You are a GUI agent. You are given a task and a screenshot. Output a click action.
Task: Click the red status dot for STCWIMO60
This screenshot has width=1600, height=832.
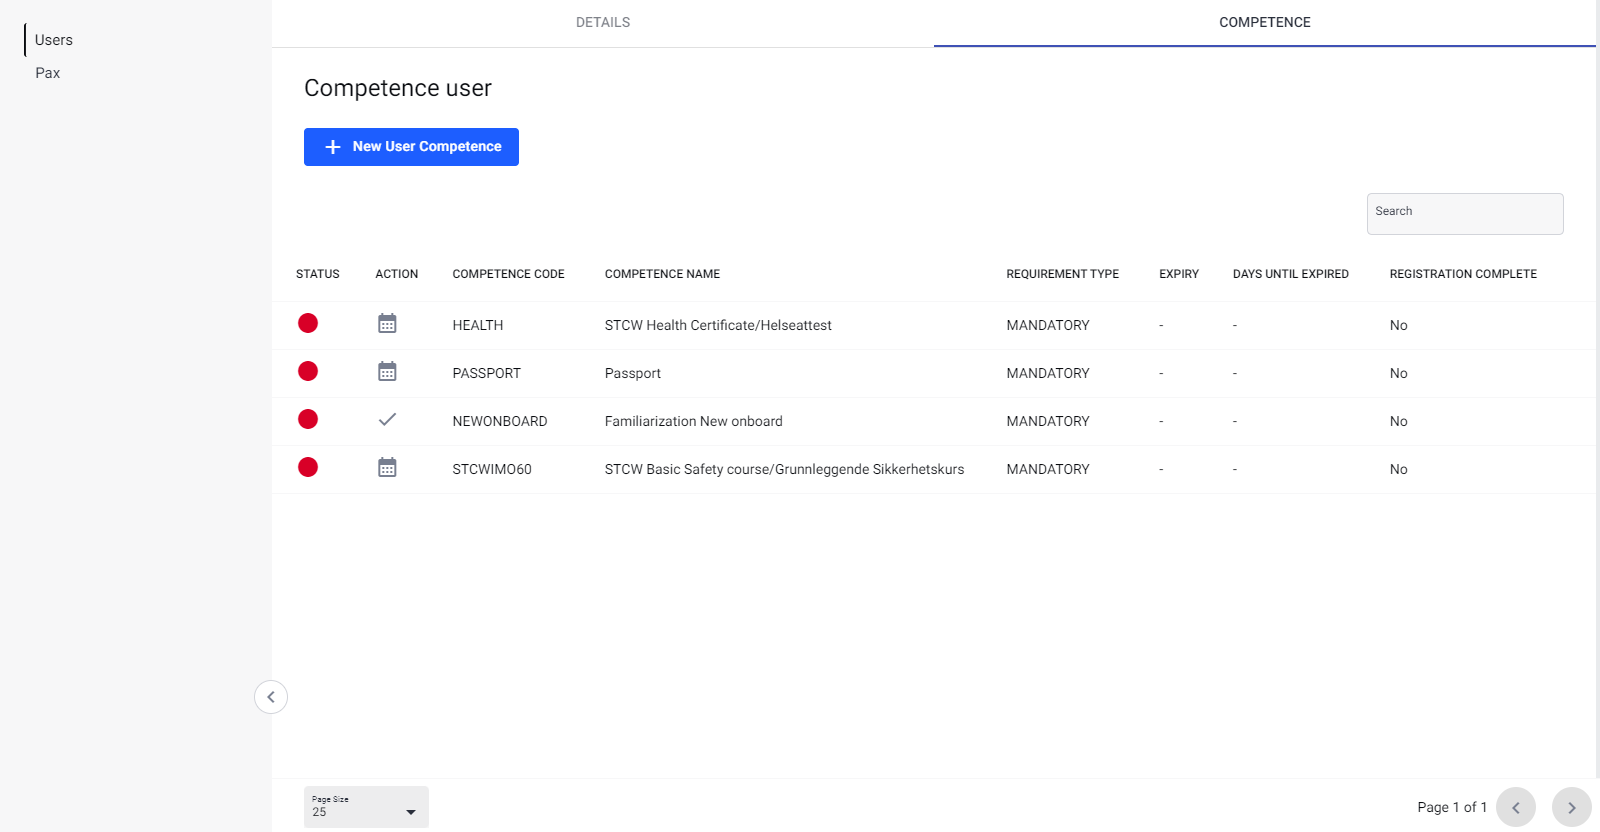pyautogui.click(x=308, y=467)
